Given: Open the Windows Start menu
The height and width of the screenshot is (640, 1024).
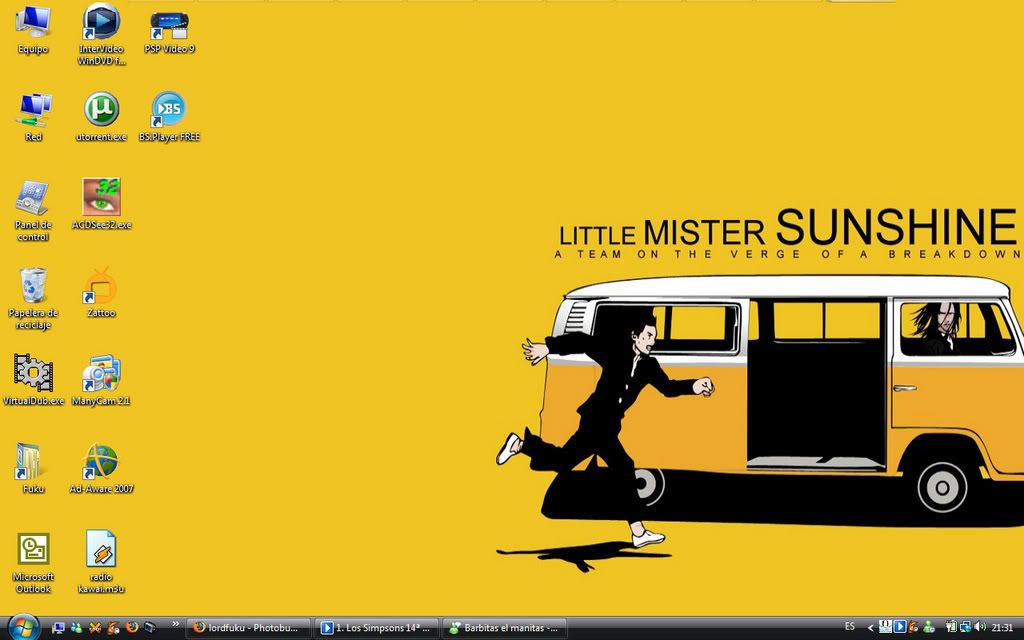Looking at the screenshot, I should pyautogui.click(x=24, y=627).
